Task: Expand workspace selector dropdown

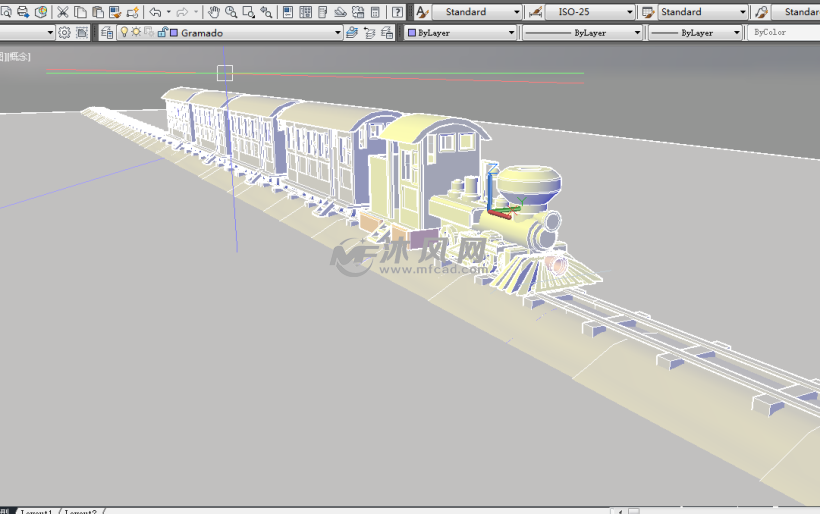Action: point(50,33)
